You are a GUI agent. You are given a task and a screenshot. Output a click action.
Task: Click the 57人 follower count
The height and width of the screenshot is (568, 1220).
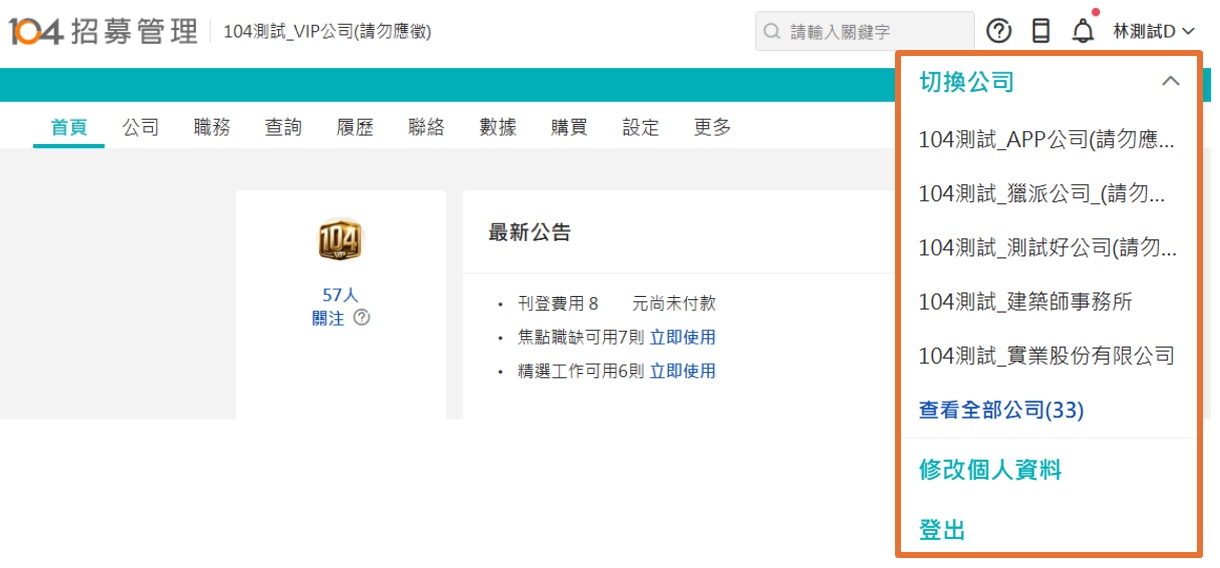[x=340, y=295]
